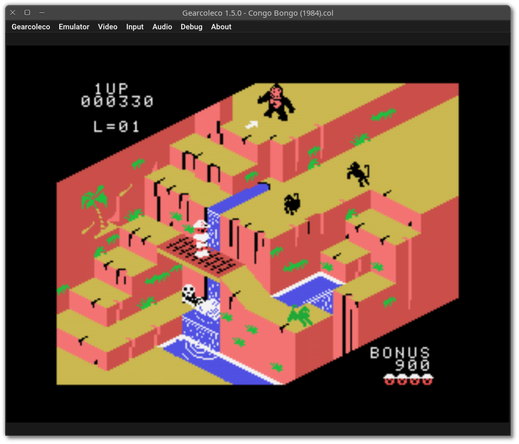
Task: Click the 1UP score label
Action: coord(111,89)
